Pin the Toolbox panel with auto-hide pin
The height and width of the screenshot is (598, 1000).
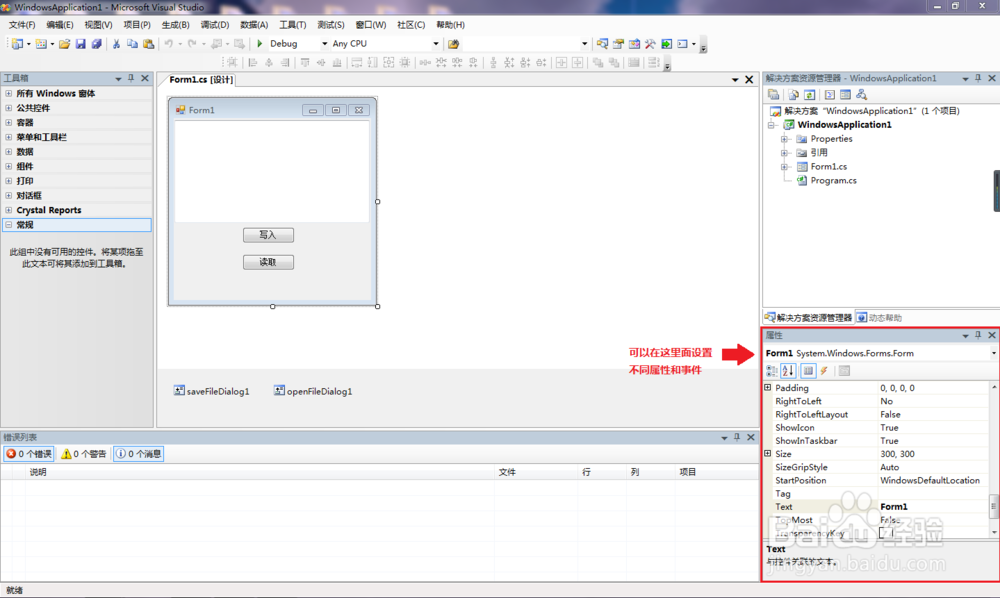tap(131, 78)
